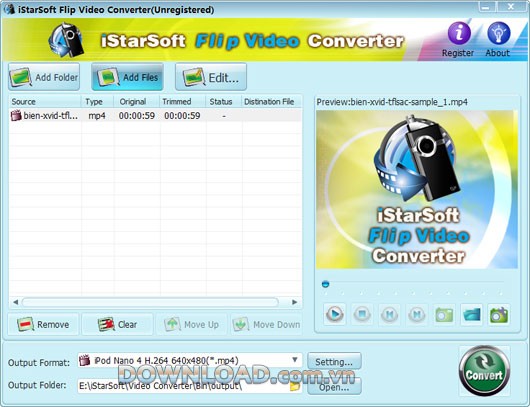Click the Distination File column header
This screenshot has height=407, width=530.
[x=271, y=101]
